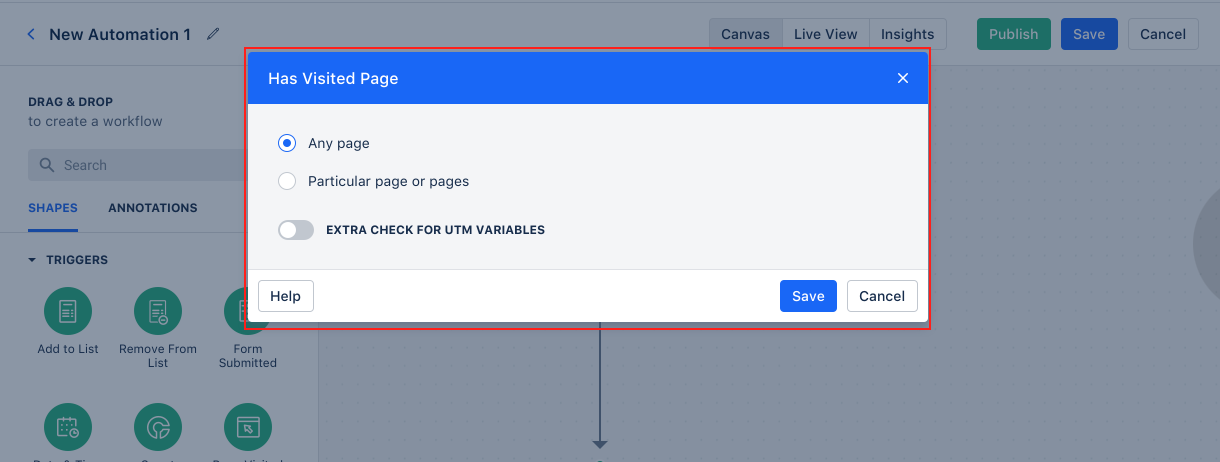Image resolution: width=1220 pixels, height=462 pixels.
Task: Choose Particular page or pages option
Action: click(287, 181)
